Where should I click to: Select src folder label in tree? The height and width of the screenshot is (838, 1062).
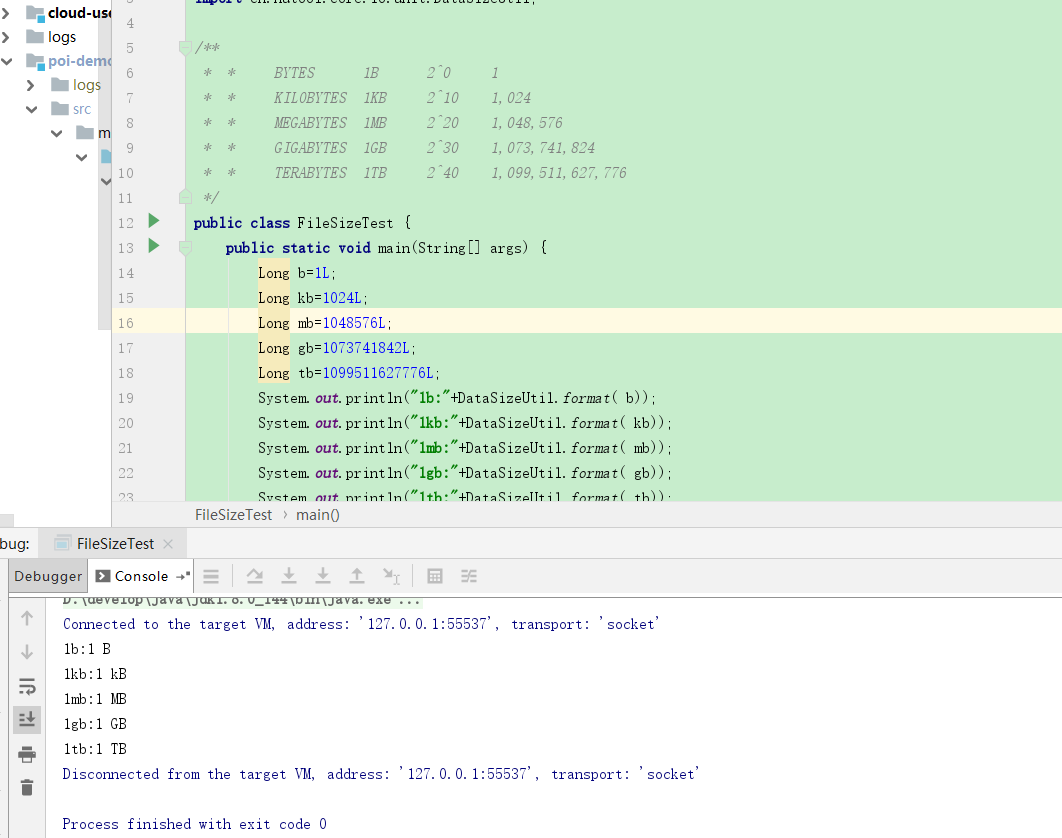(x=82, y=108)
